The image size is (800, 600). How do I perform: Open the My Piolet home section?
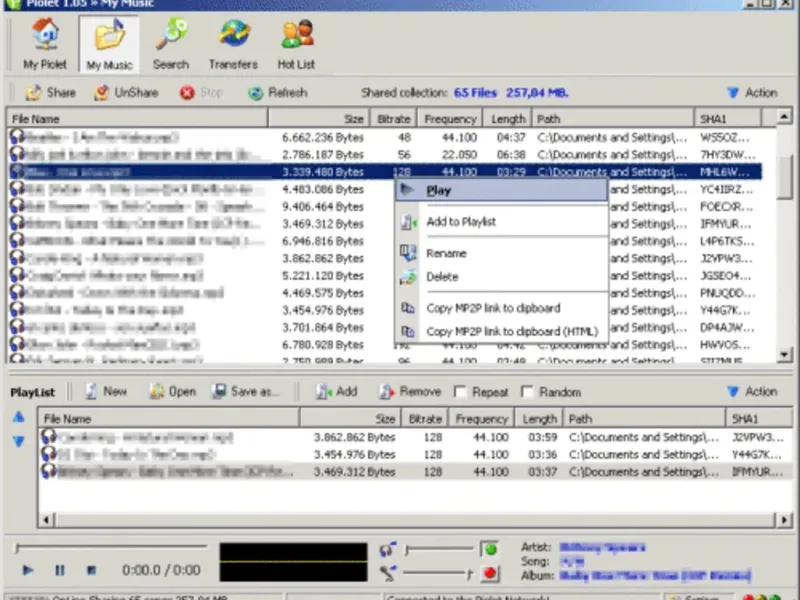[45, 44]
